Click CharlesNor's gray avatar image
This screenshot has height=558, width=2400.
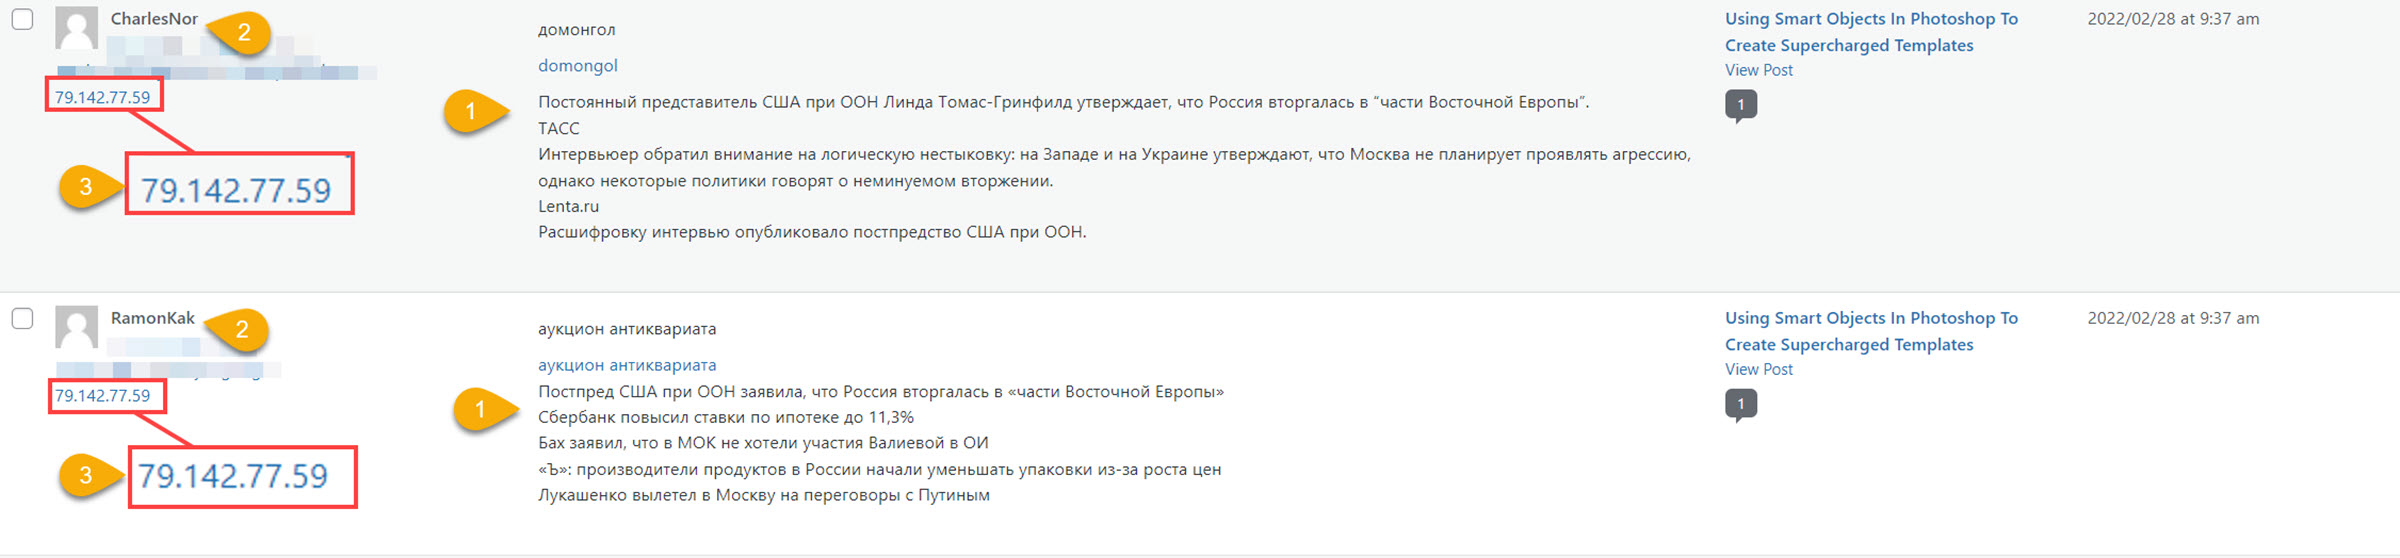click(76, 27)
